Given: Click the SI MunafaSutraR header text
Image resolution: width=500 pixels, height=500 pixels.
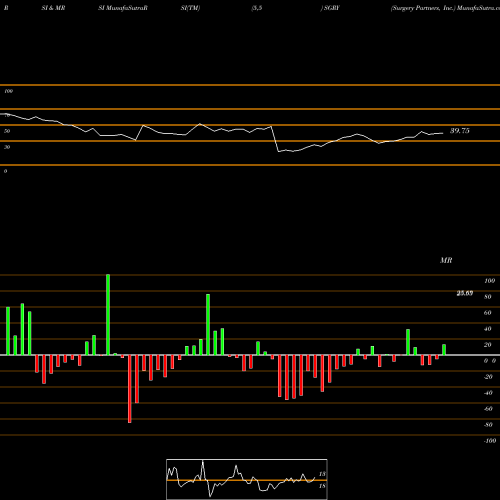Looking at the screenshot, I should [x=123, y=8].
